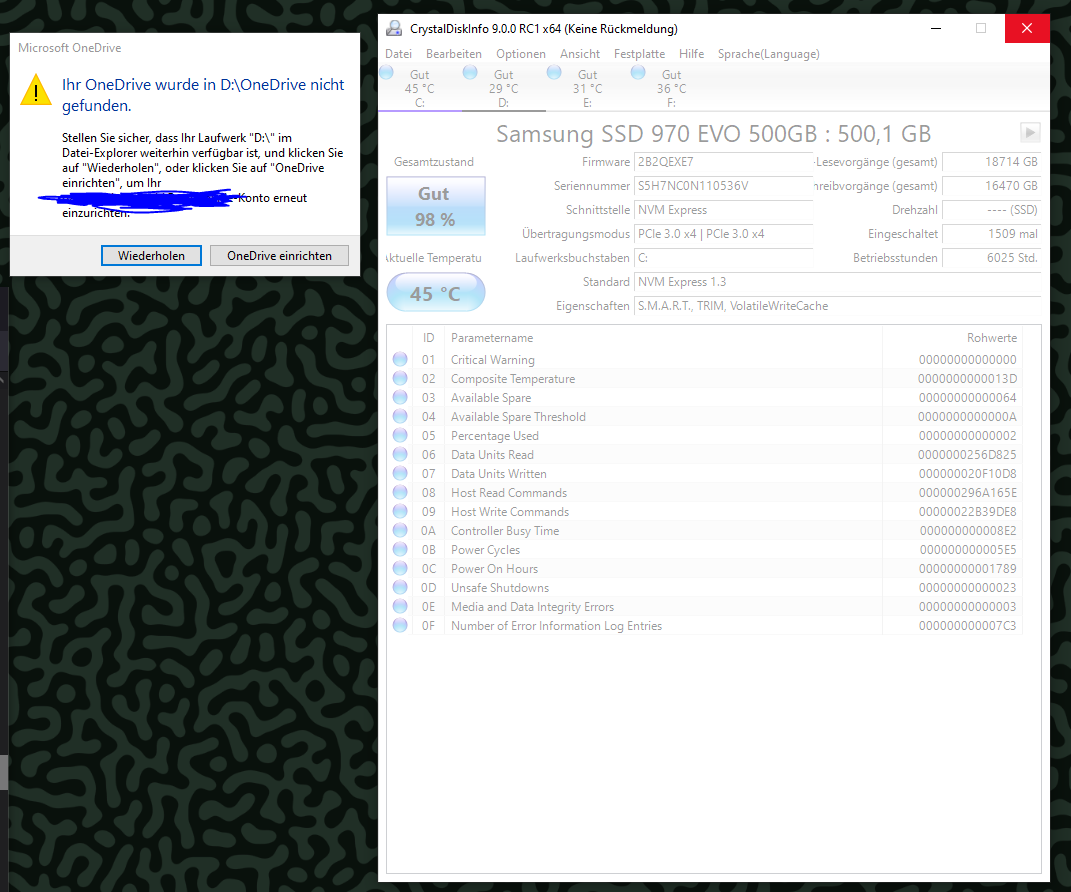This screenshot has height=892, width=1071.
Task: Click the OneDrive einrichten button
Action: 279,255
